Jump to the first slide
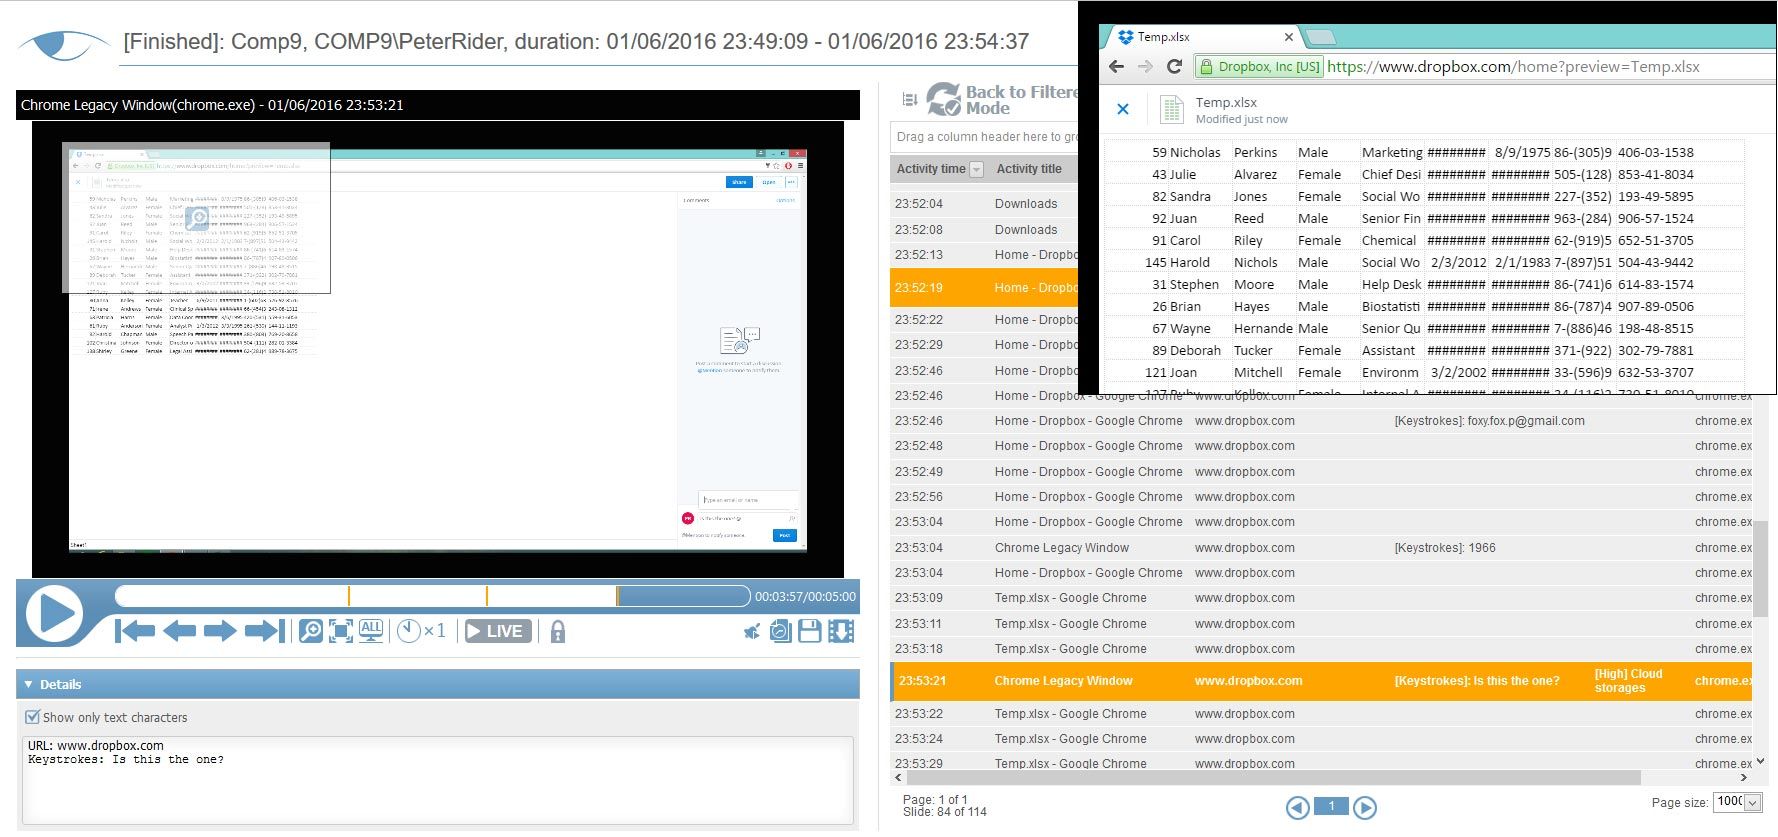This screenshot has width=1778, height=837. point(135,631)
